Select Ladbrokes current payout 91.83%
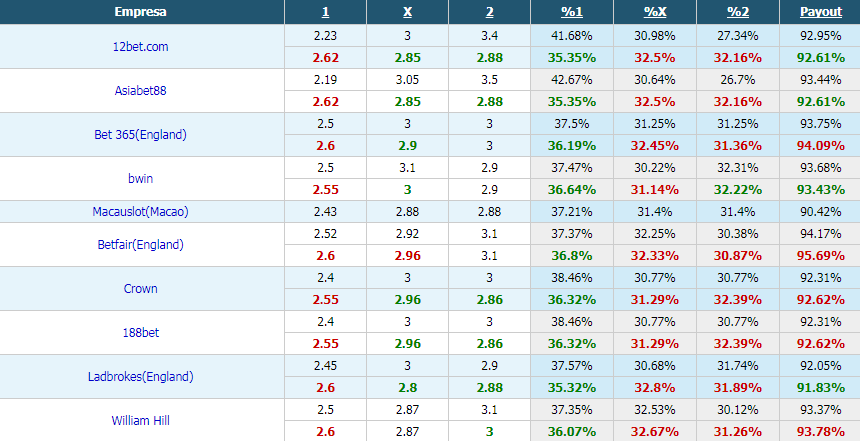Viewport: 860px width, 441px height. [821, 387]
